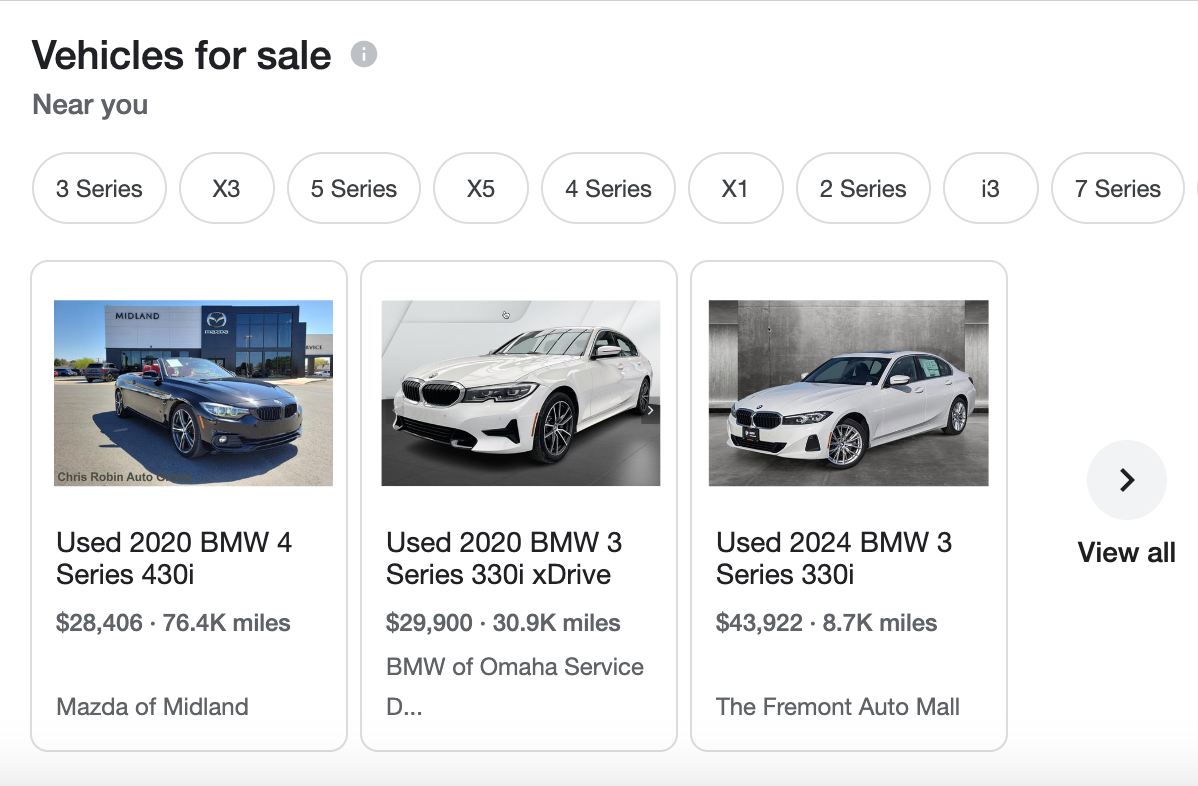1198x786 pixels.
Task: Choose the i3 model chip
Action: (990, 189)
